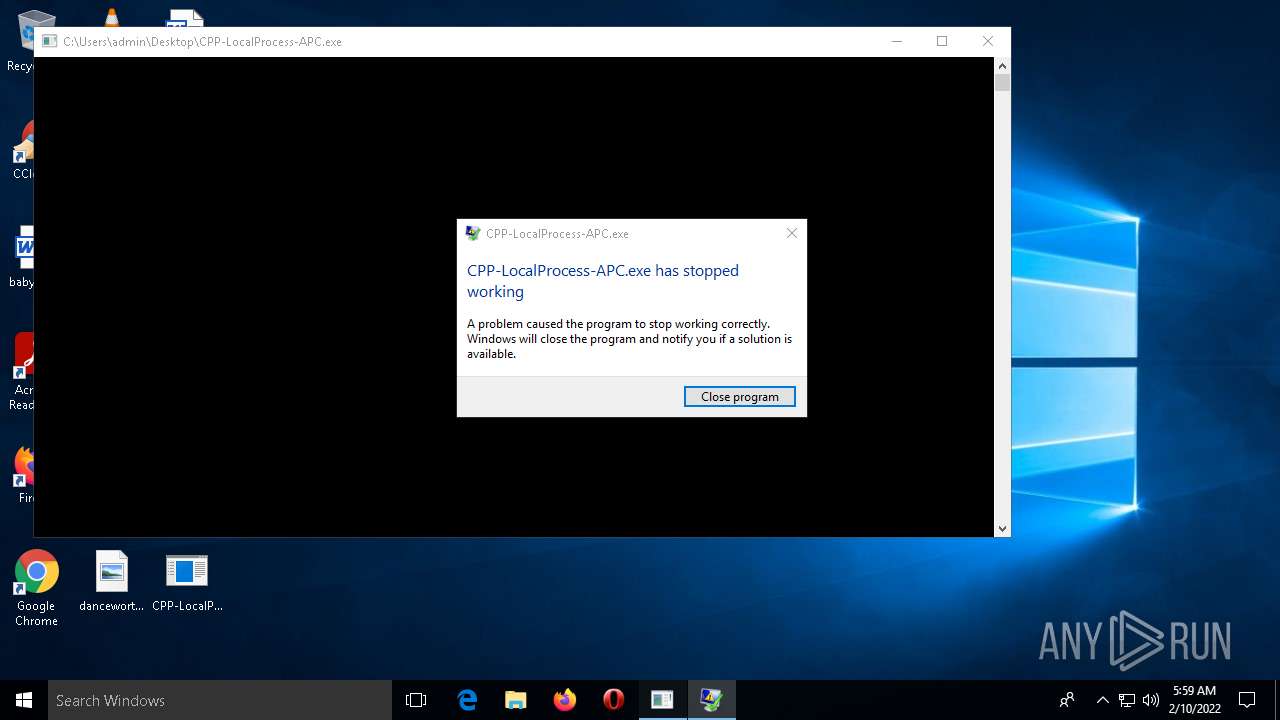Viewport: 1280px width, 720px height.
Task: Select Acrobat Reader desktop shortcut
Action: click(22, 372)
